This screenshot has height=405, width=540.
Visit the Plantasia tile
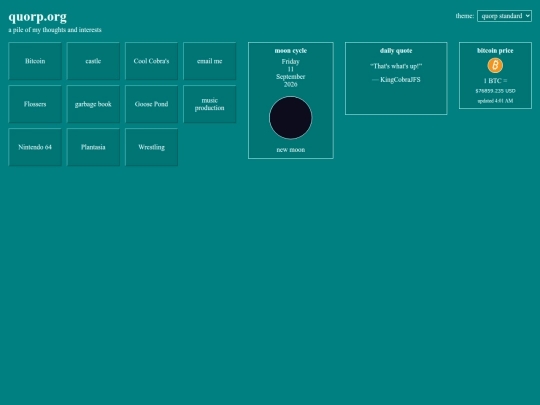(x=93, y=147)
